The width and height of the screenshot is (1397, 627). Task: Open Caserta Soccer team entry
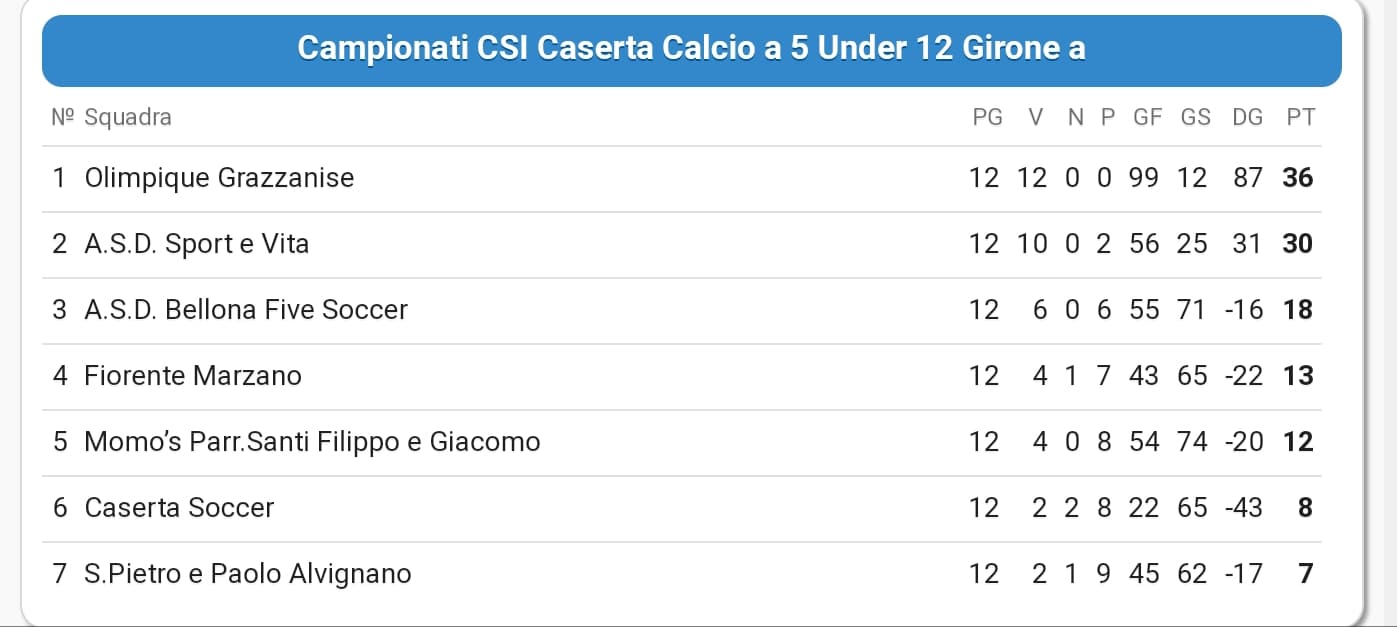[179, 508]
